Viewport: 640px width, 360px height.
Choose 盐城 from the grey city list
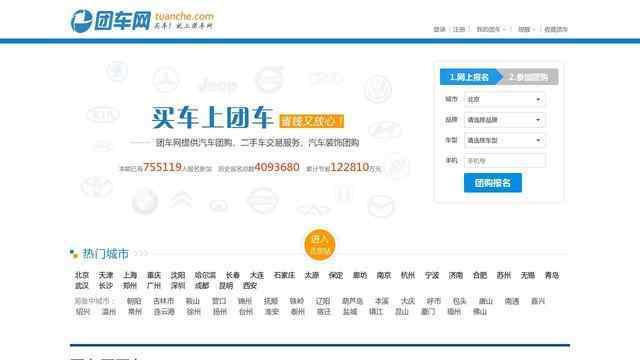350,312
